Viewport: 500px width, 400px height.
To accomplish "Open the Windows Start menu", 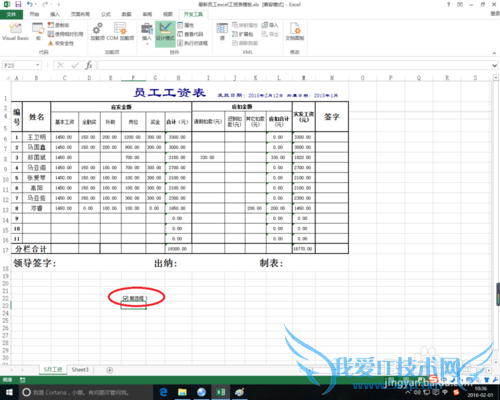I will point(9,392).
